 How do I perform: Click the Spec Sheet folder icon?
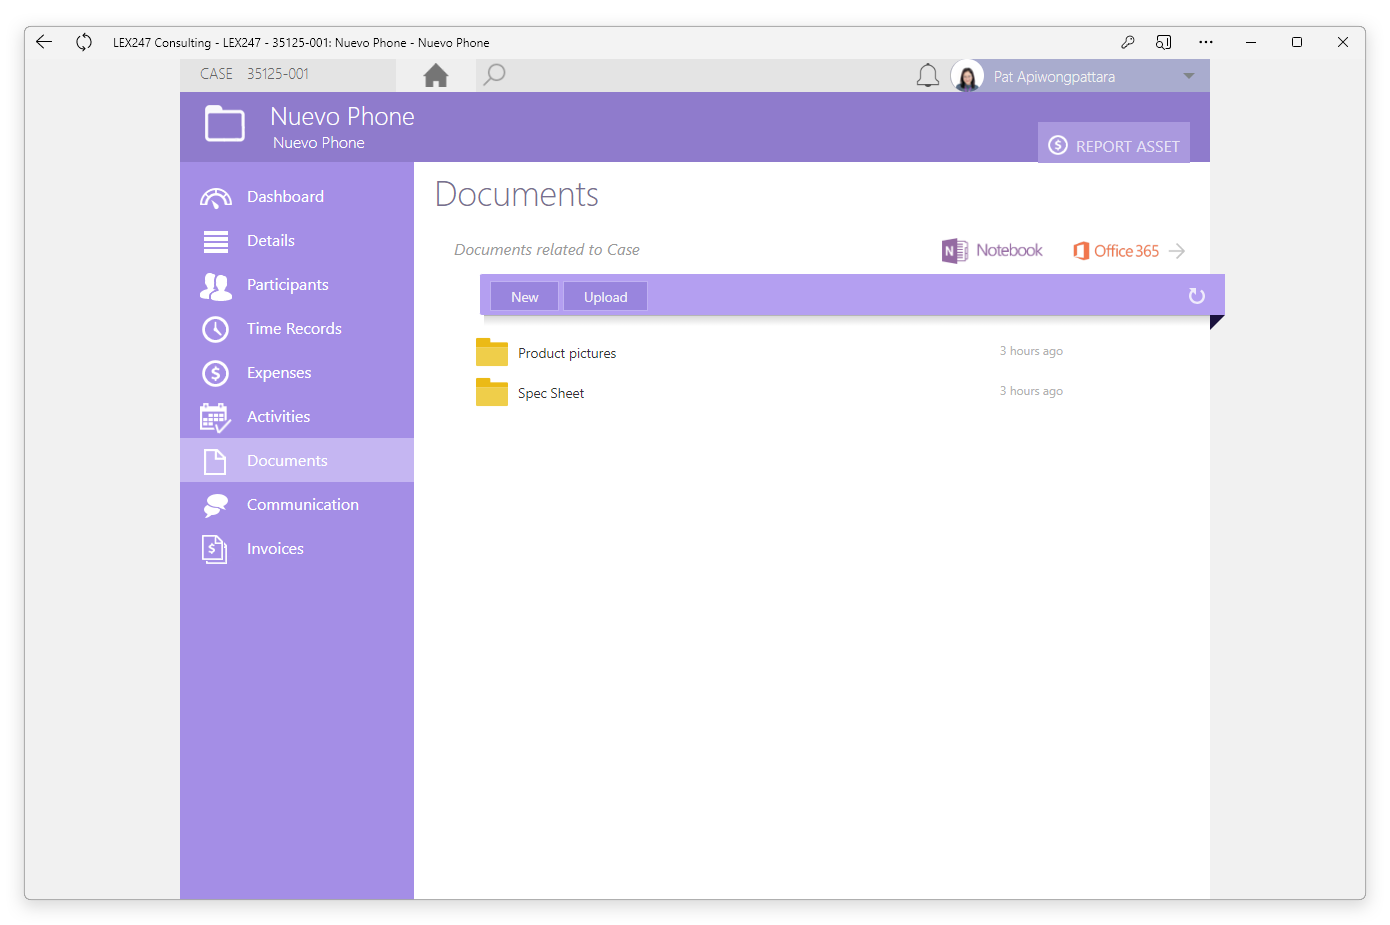click(x=492, y=392)
